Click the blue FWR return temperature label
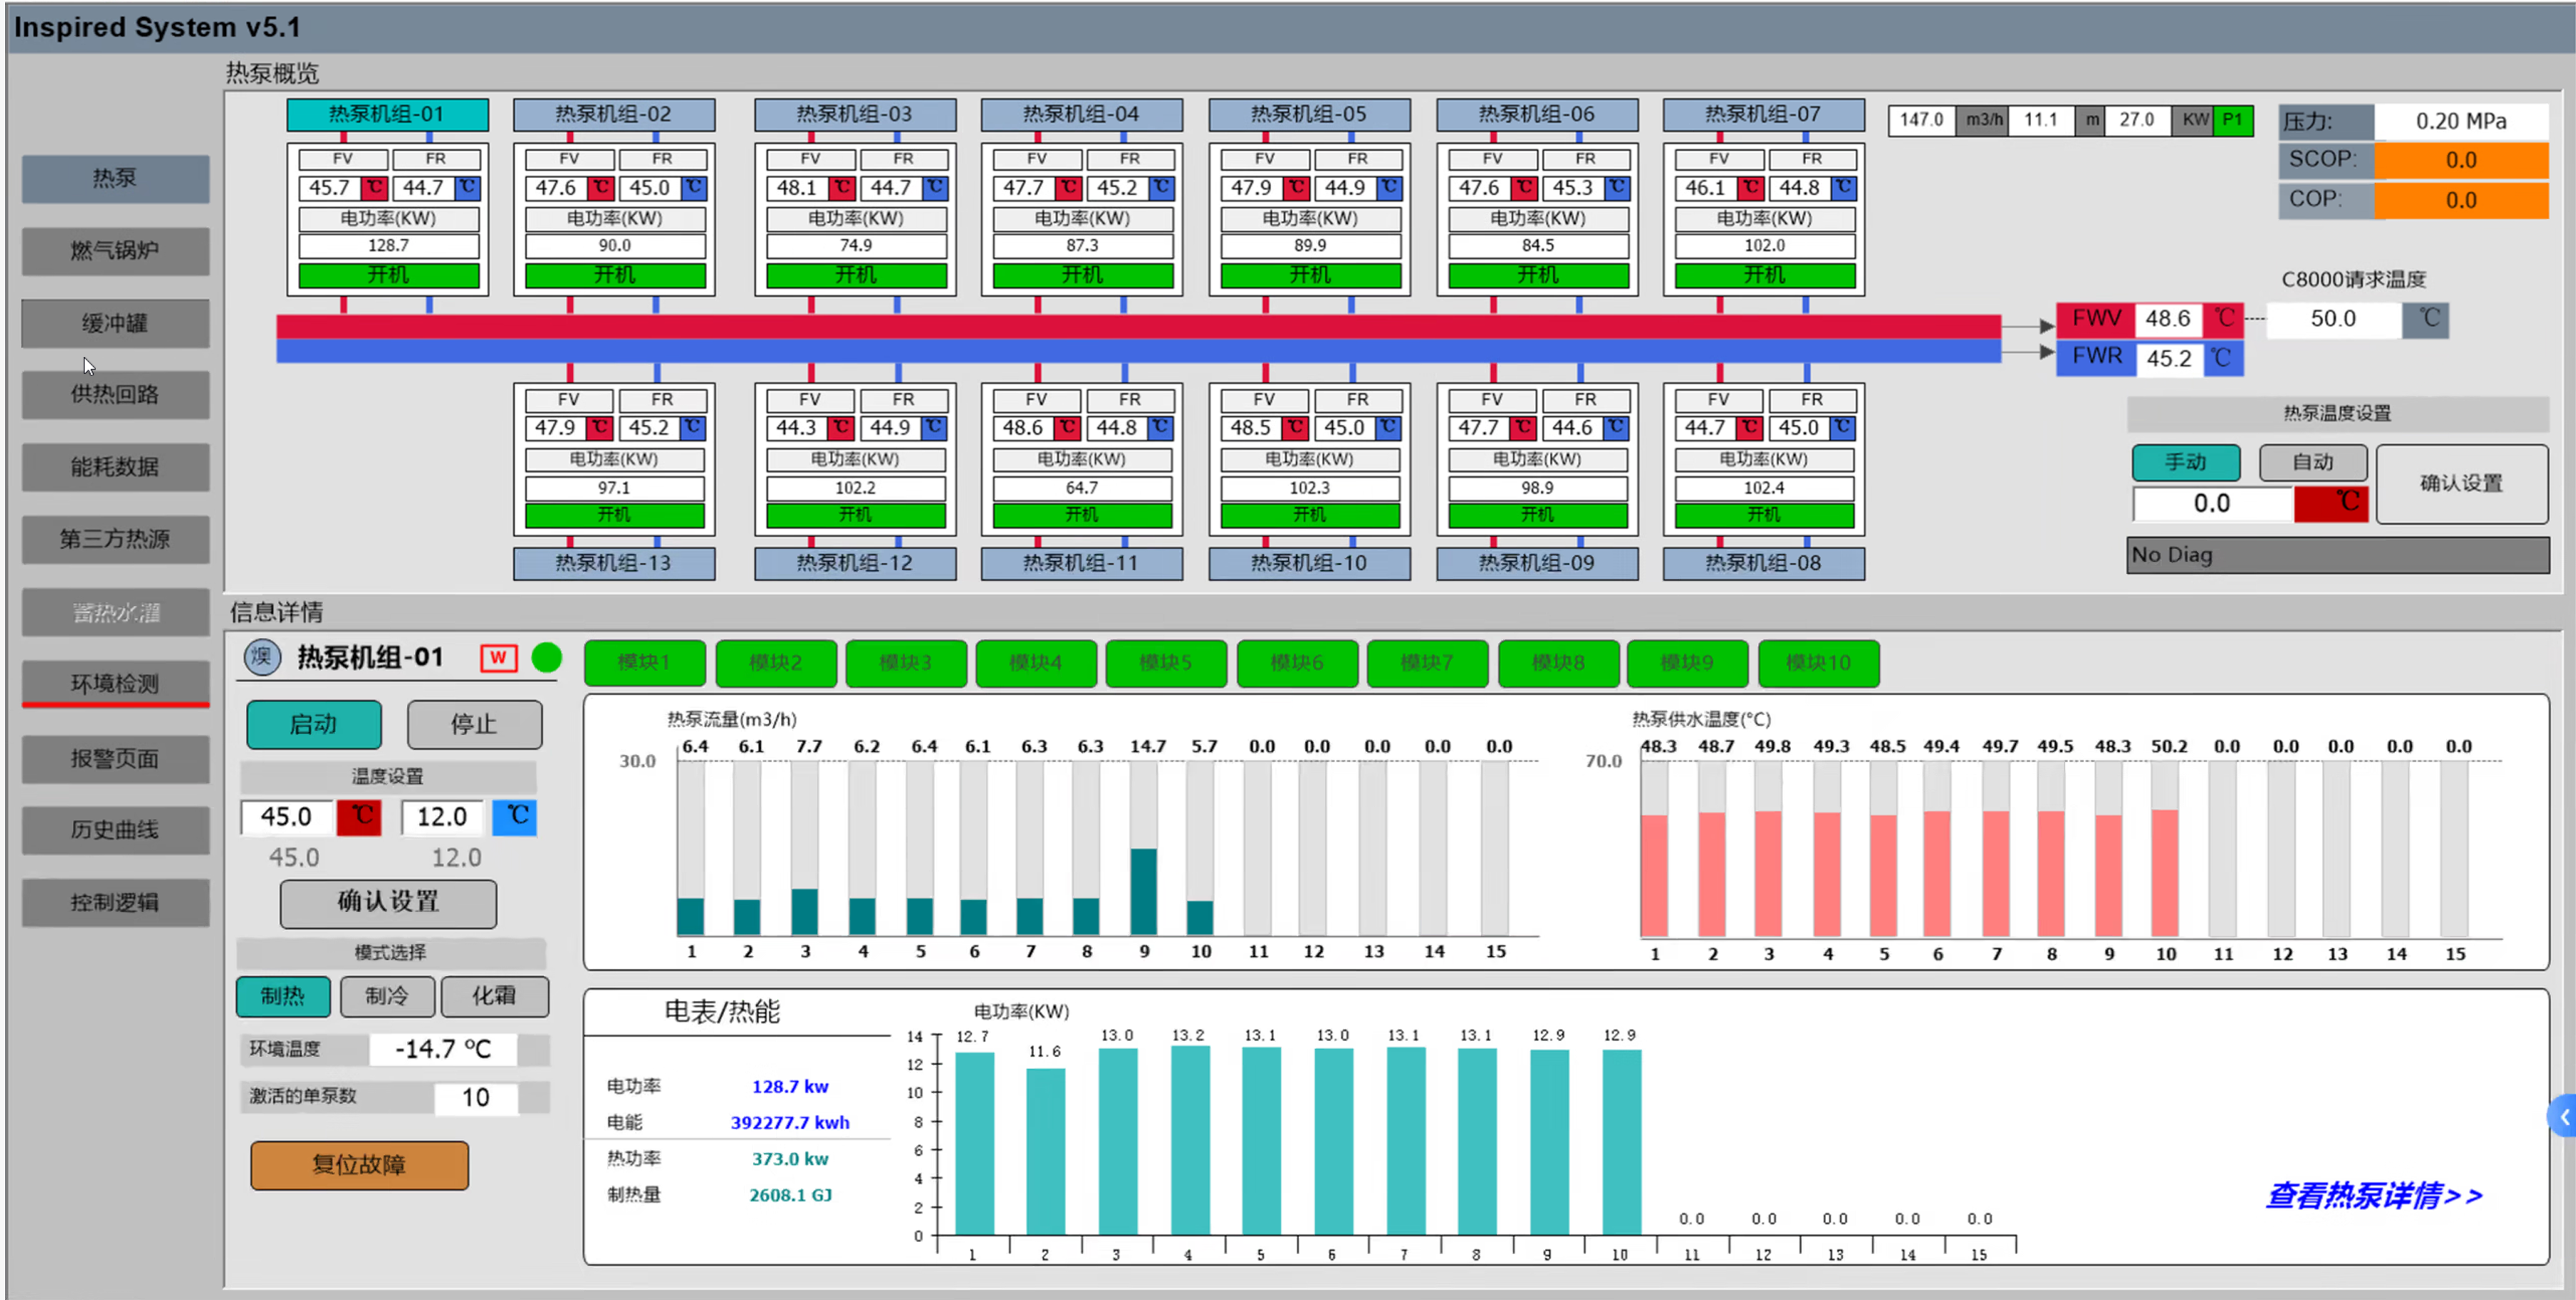This screenshot has width=2576, height=1300. coord(2096,357)
